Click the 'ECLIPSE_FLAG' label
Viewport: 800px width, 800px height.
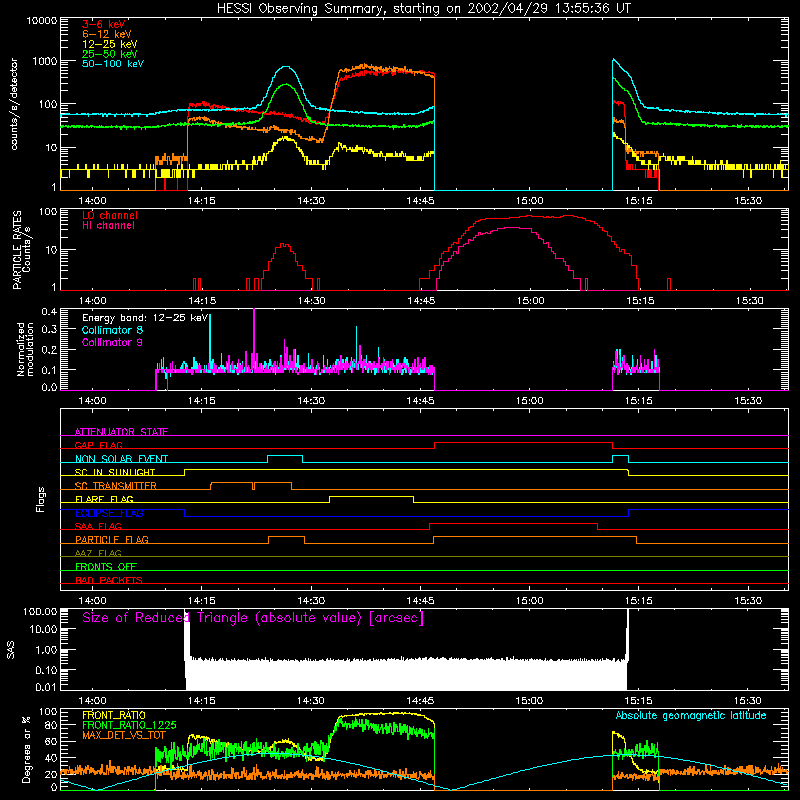109,513
